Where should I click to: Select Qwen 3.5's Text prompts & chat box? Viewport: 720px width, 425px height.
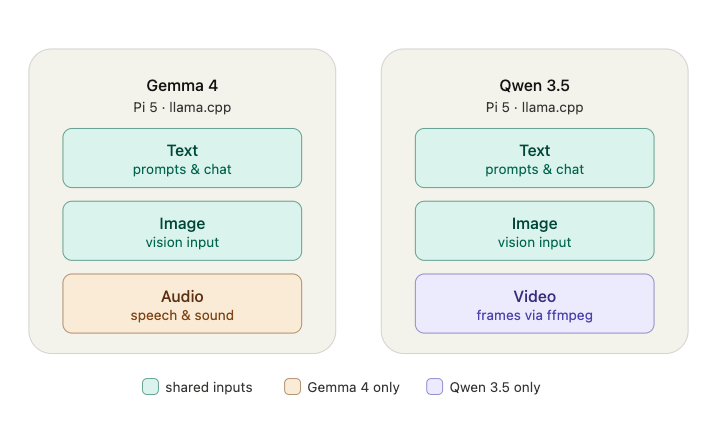[x=534, y=158]
